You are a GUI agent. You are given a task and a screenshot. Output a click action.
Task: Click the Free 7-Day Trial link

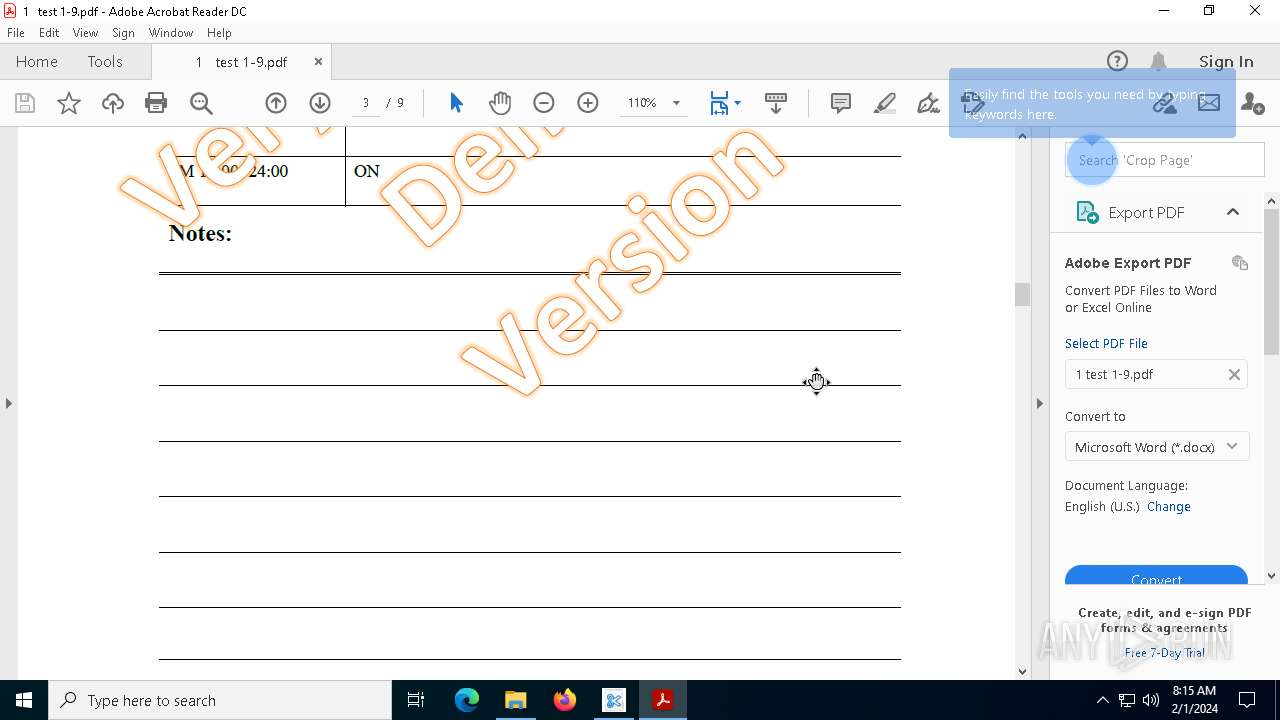(1165, 653)
